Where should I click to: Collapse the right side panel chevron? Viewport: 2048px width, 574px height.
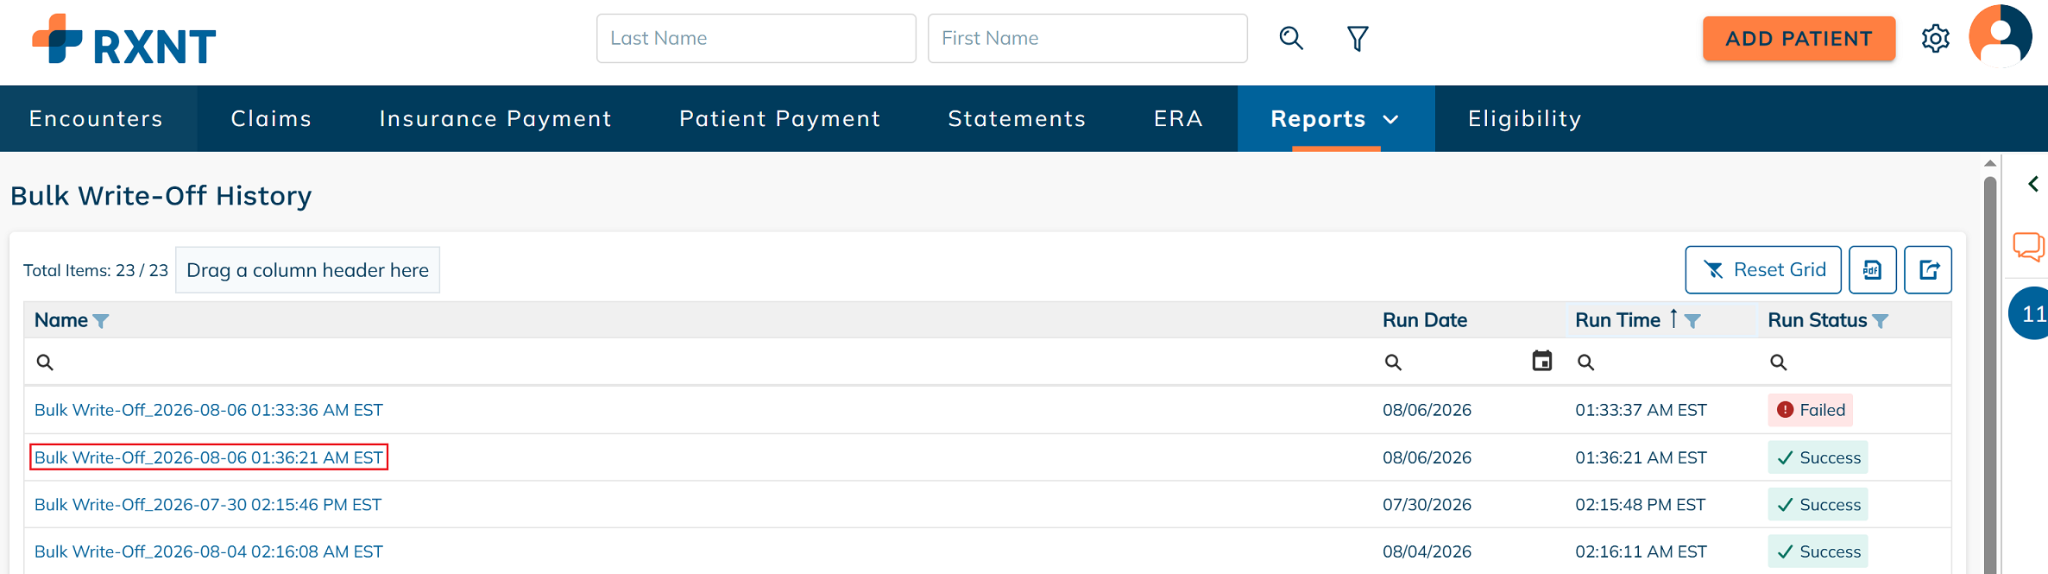coord(2033,184)
